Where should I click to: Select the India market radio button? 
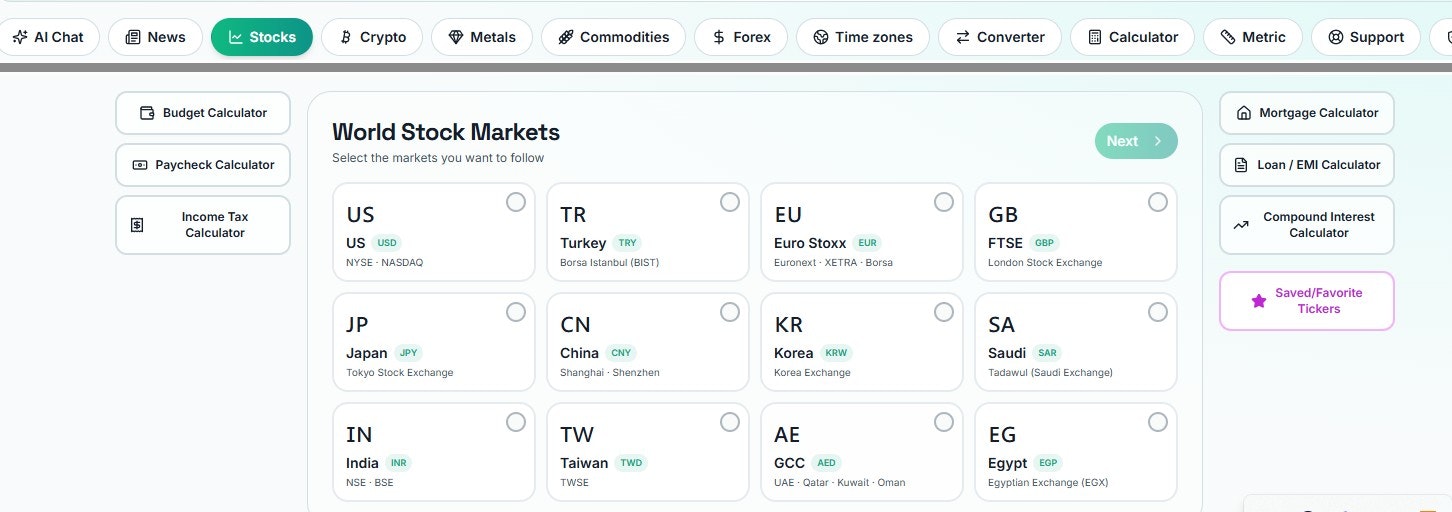(x=516, y=422)
